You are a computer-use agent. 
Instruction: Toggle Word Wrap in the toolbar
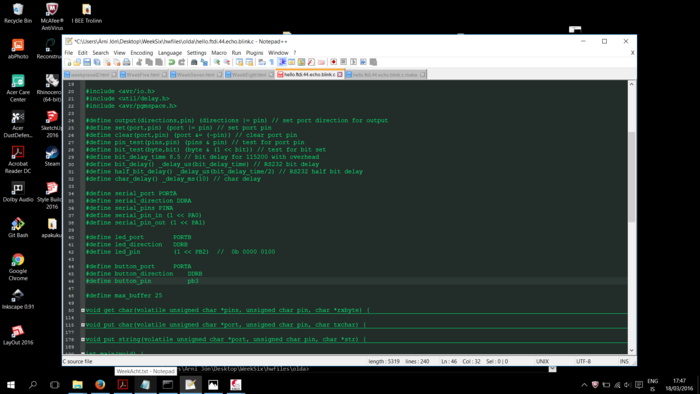[262, 62]
